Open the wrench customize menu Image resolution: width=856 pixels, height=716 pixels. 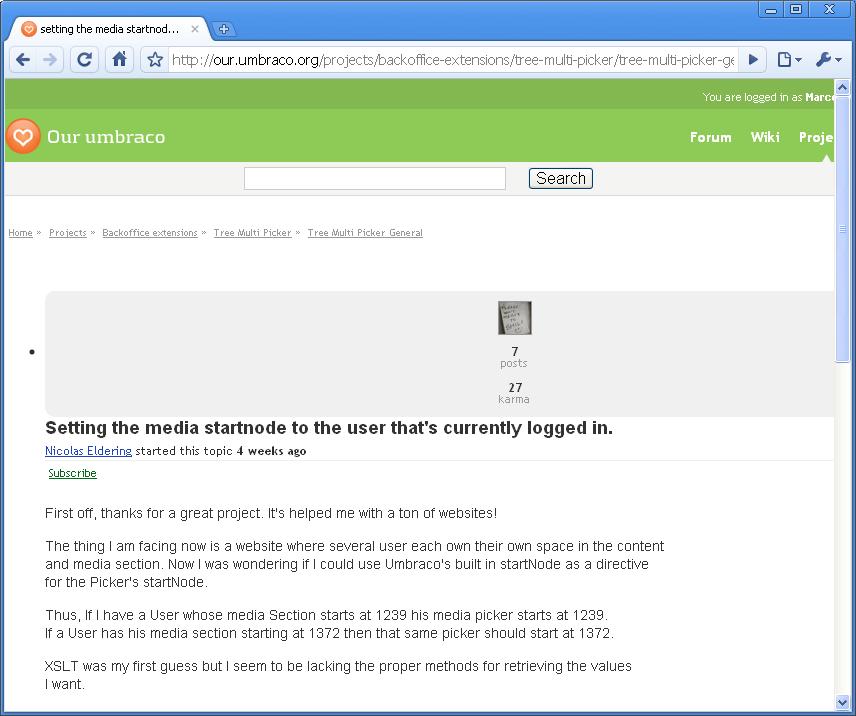pos(829,59)
